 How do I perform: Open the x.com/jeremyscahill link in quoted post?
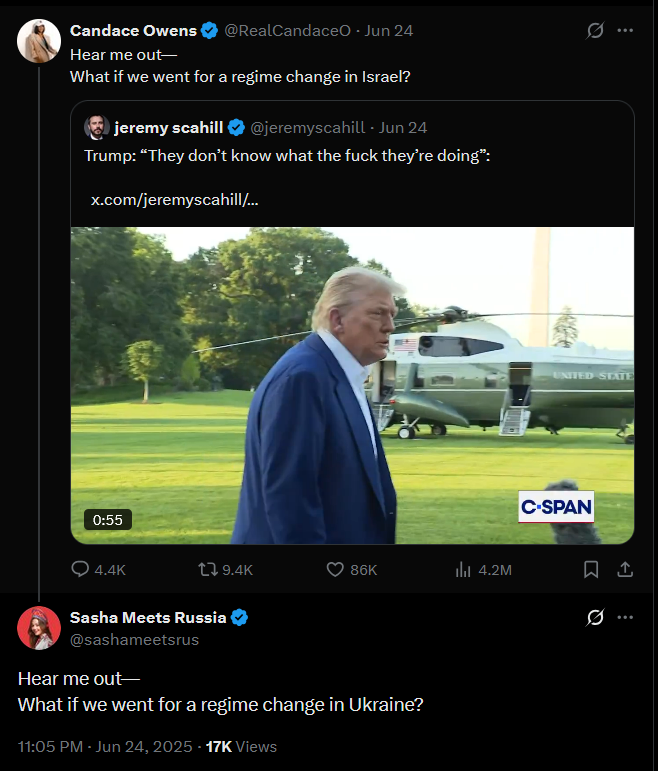pyautogui.click(x=175, y=200)
